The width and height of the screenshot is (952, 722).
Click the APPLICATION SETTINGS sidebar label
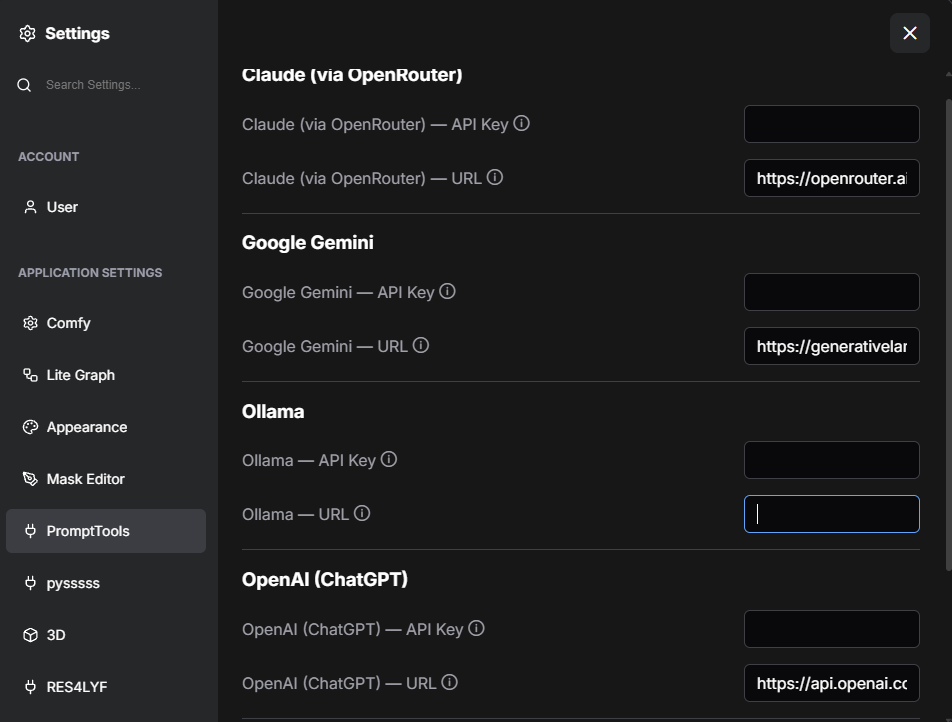click(90, 273)
